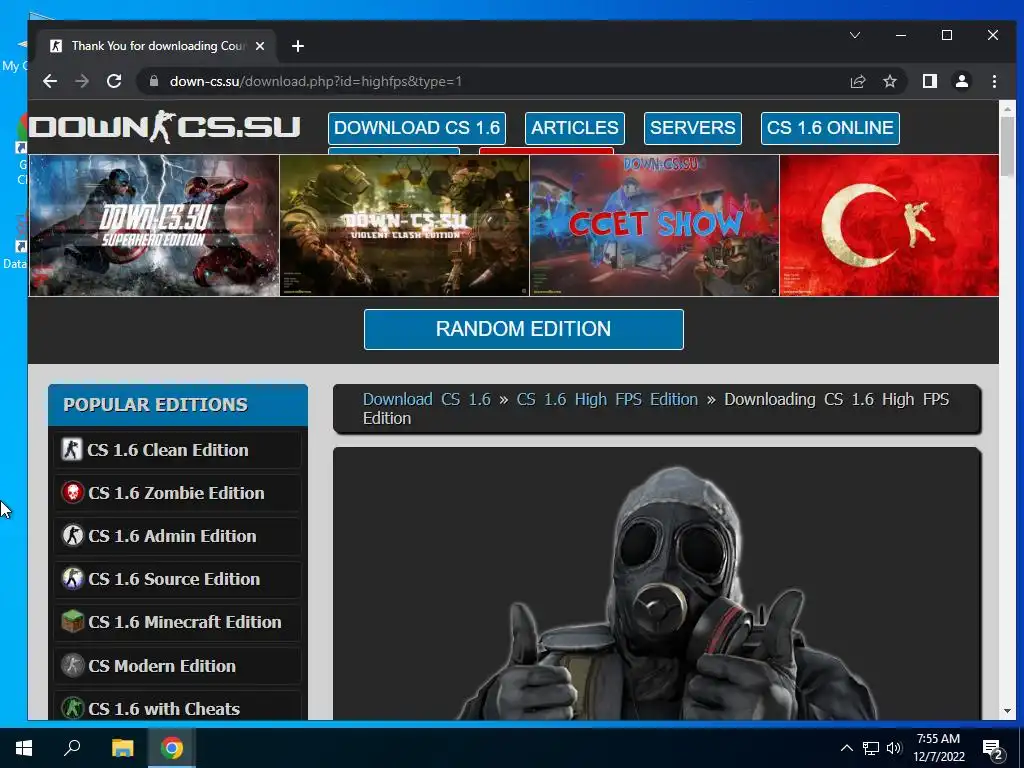The image size is (1024, 768).
Task: Click the red skull Zombie Edition icon
Action: pyautogui.click(x=72, y=492)
